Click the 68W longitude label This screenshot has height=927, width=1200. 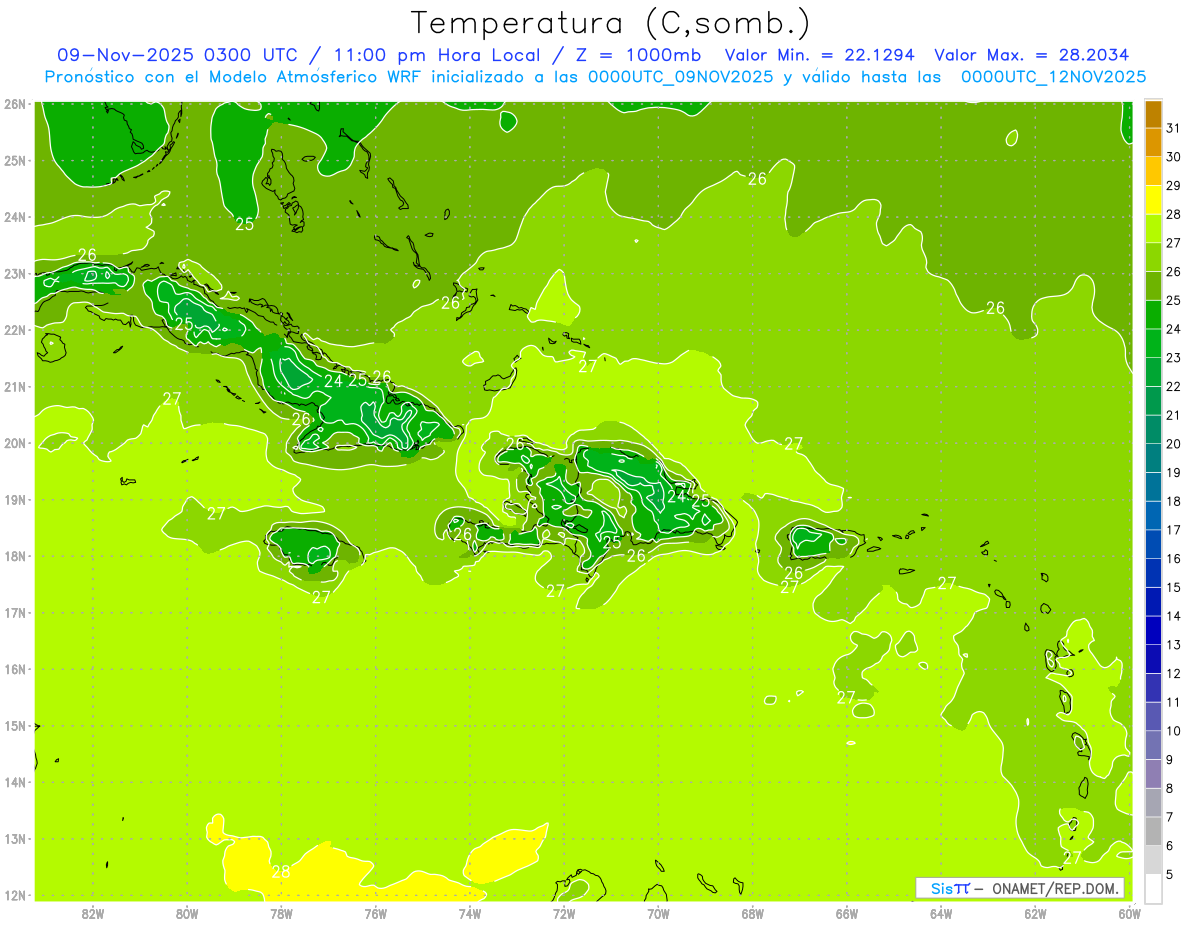(x=753, y=913)
